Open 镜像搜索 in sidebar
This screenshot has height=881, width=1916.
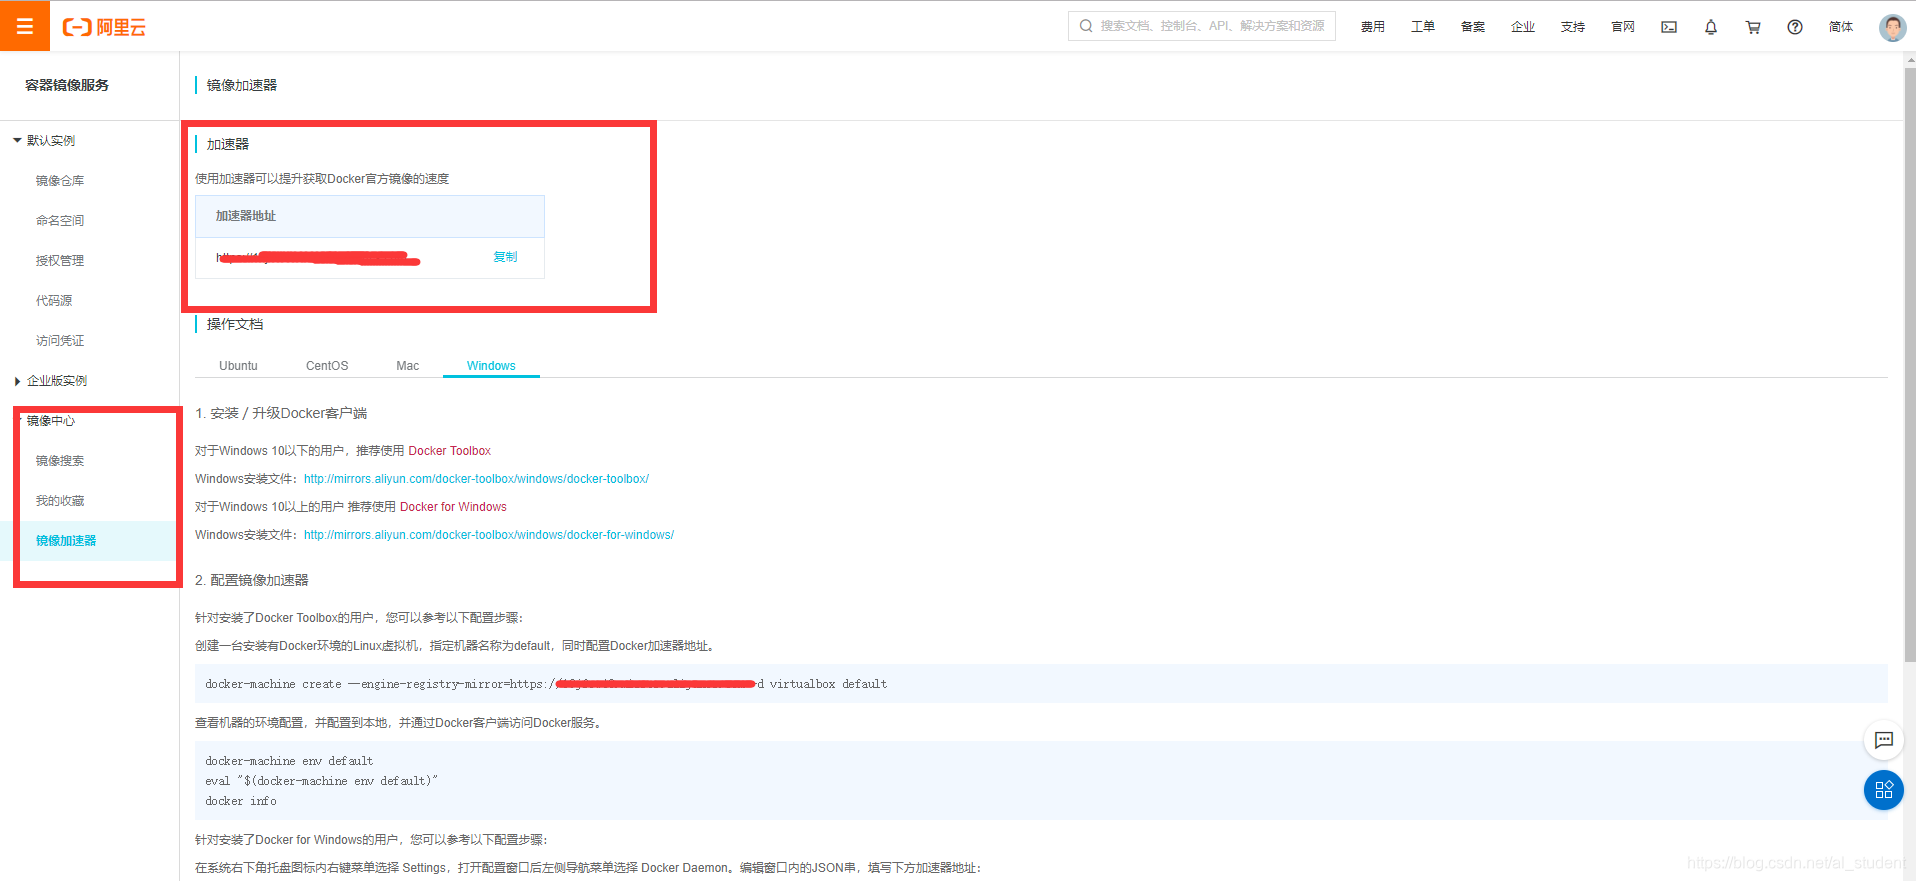[60, 461]
